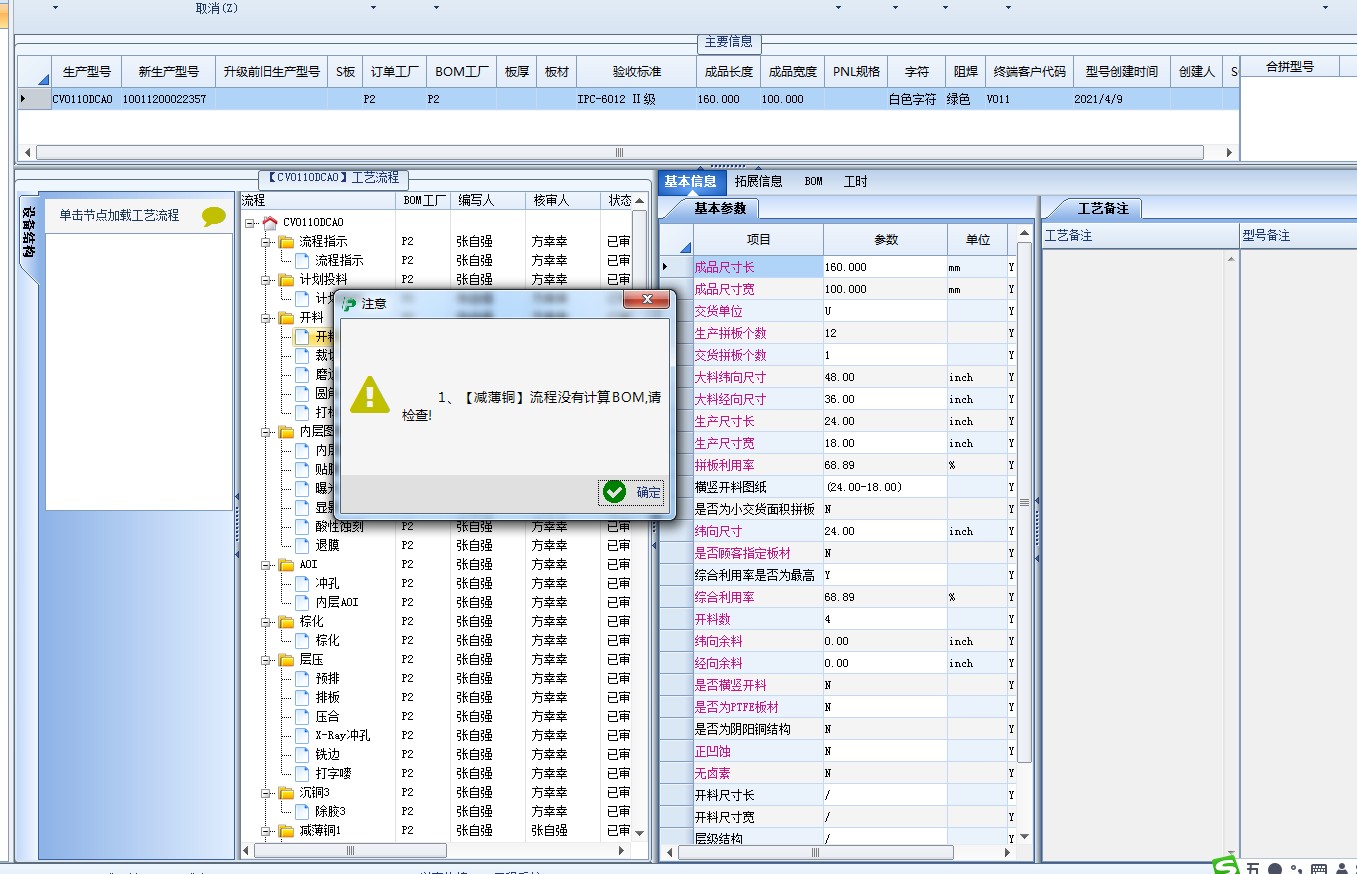Click the 交货单位 value cell U

coord(884,311)
